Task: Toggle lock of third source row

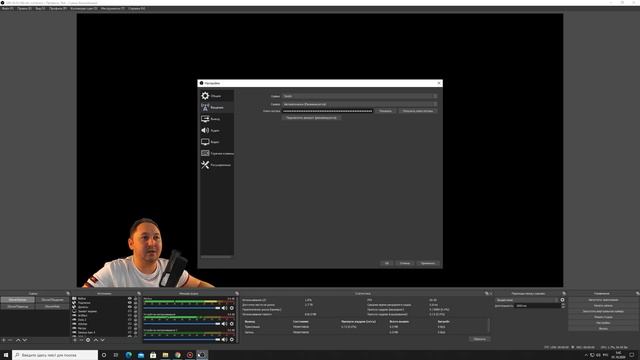Action: click(136, 307)
